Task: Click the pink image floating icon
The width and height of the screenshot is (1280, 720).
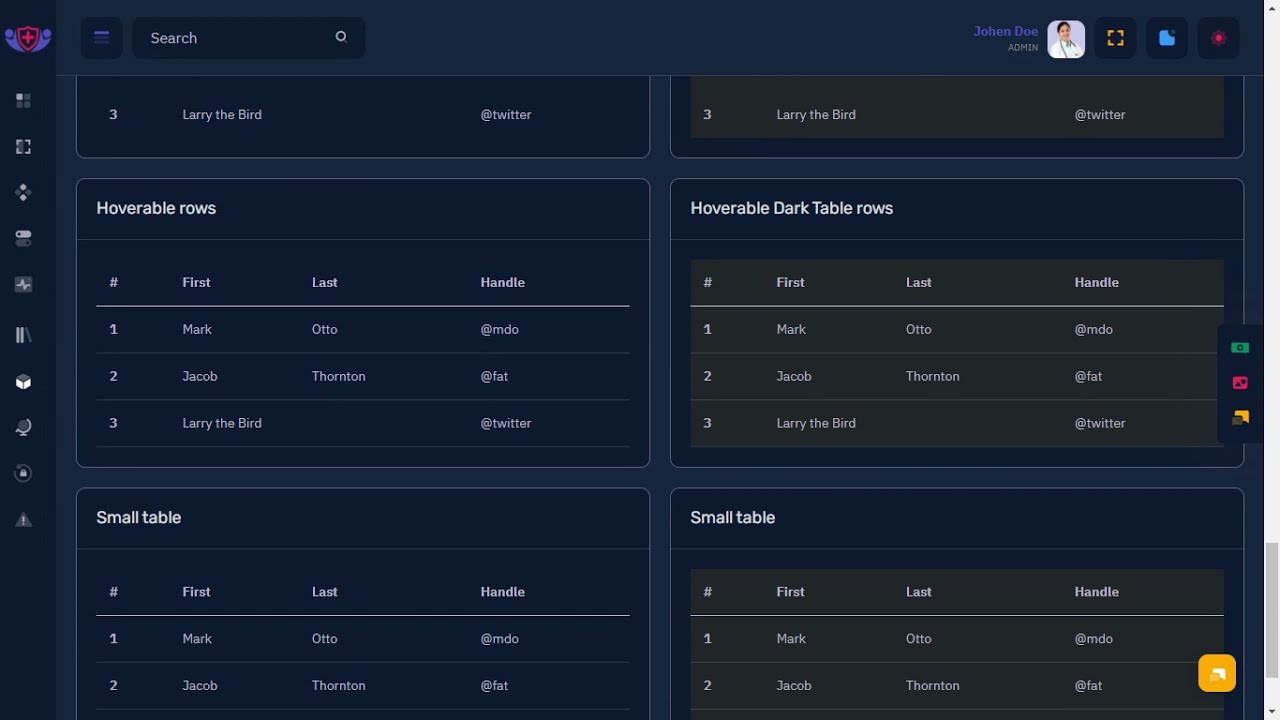Action: (x=1240, y=383)
